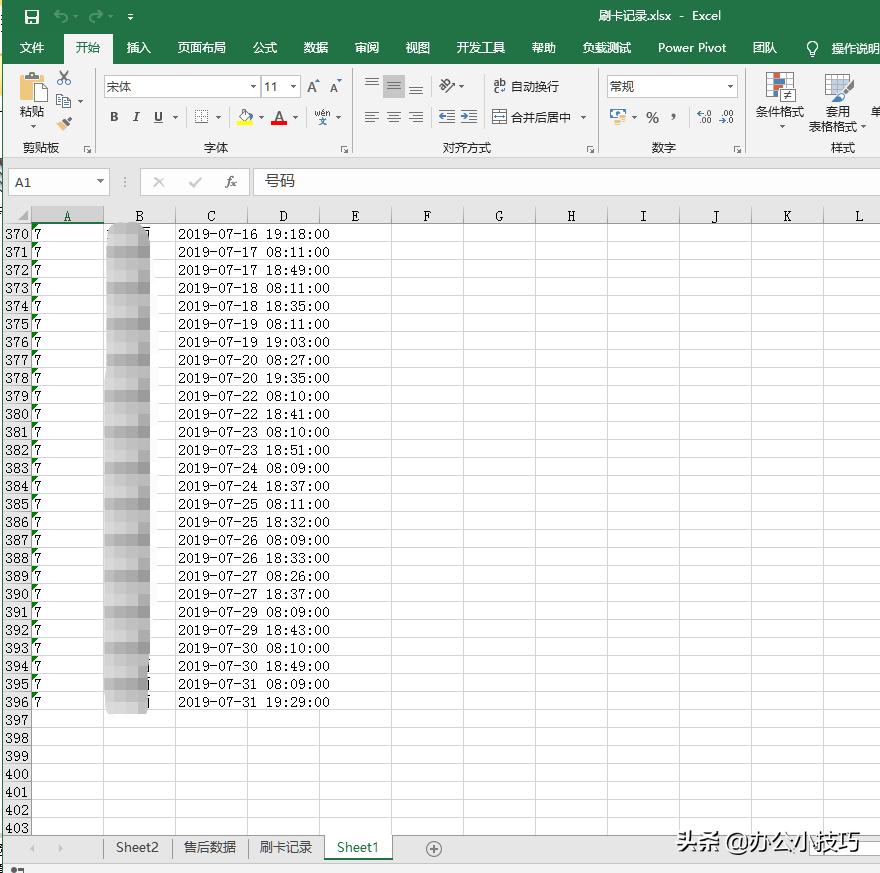Toggle italic formatting

click(136, 117)
